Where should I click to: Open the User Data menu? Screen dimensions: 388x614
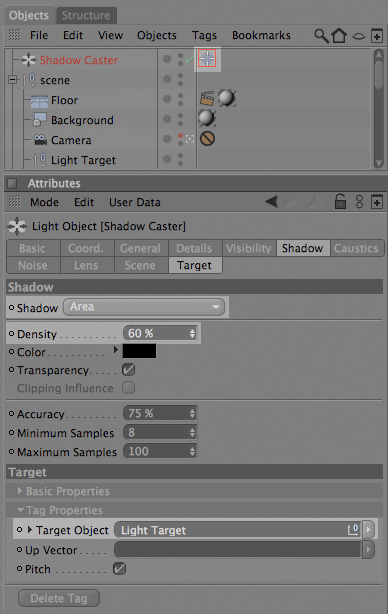pos(135,202)
